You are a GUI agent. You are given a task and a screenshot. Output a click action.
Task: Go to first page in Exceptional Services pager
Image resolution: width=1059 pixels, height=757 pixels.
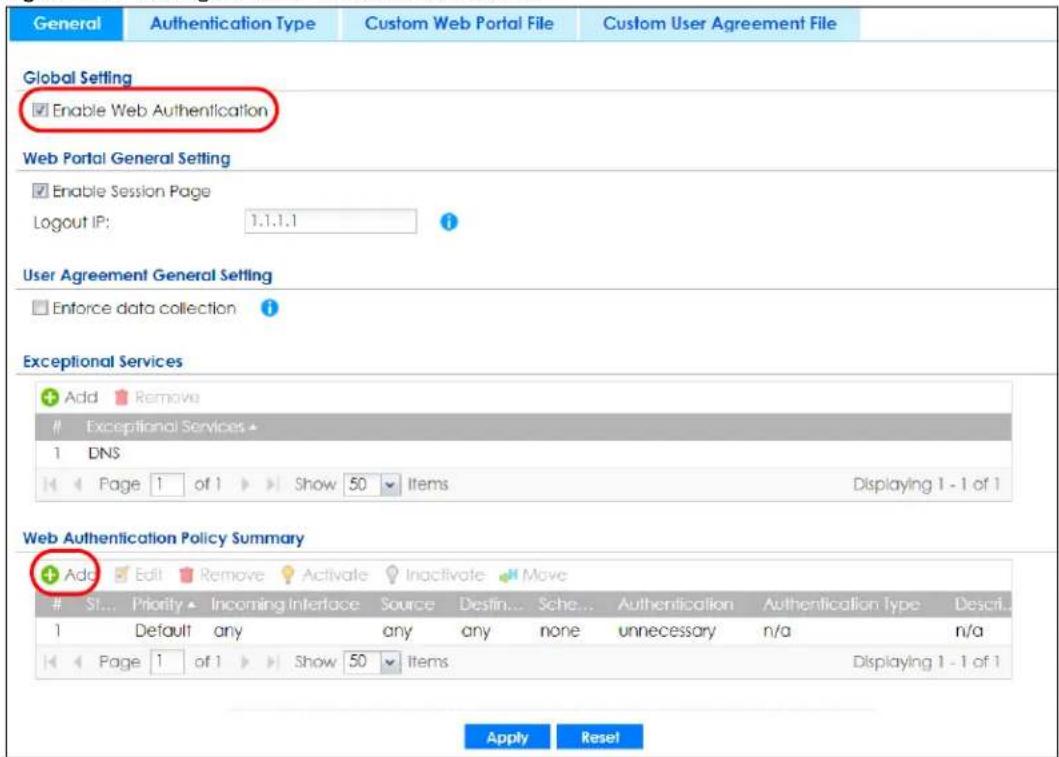pyautogui.click(x=50, y=484)
